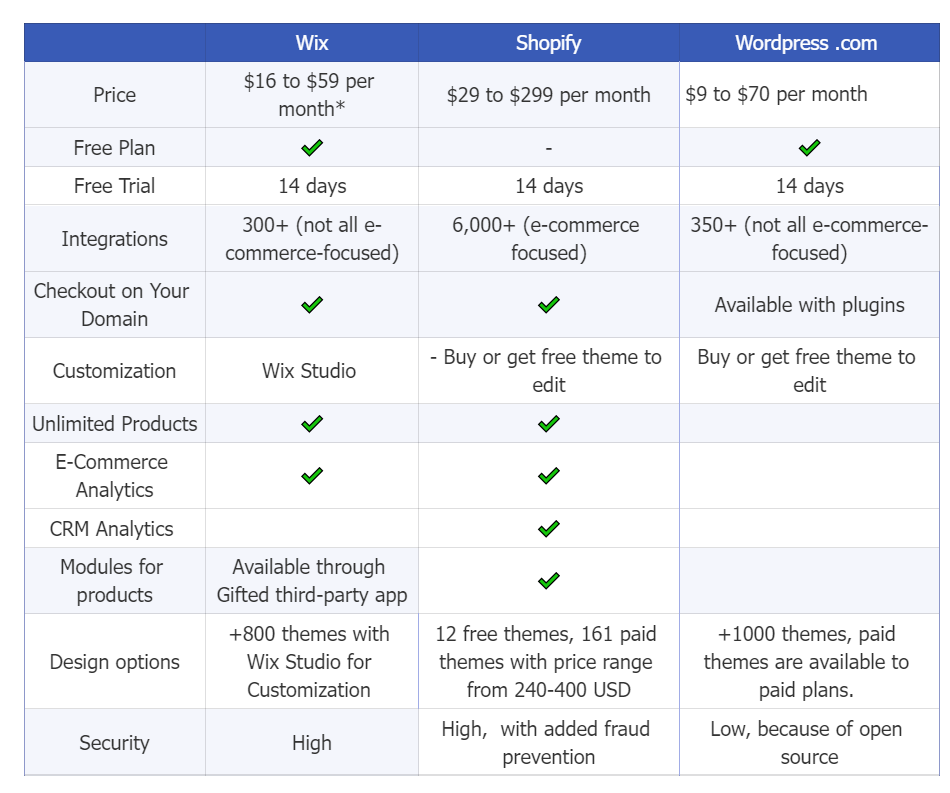This screenshot has height=793, width=950.
Task: Click Shopify Checkout on Your Domain checkmark
Action: (x=549, y=304)
